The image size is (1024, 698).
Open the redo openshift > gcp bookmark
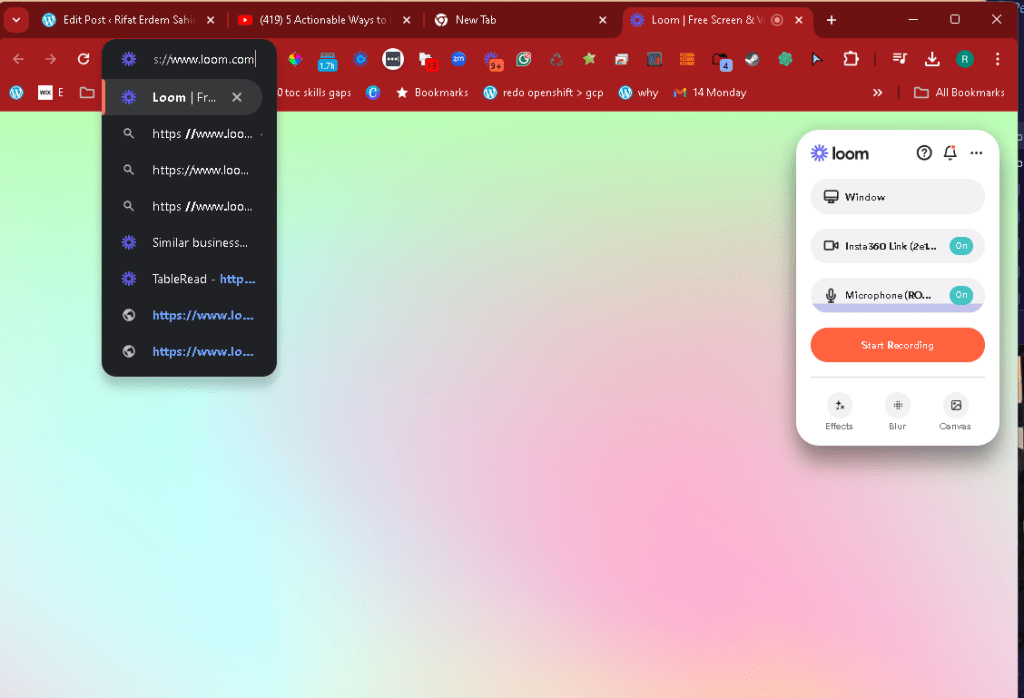[543, 93]
